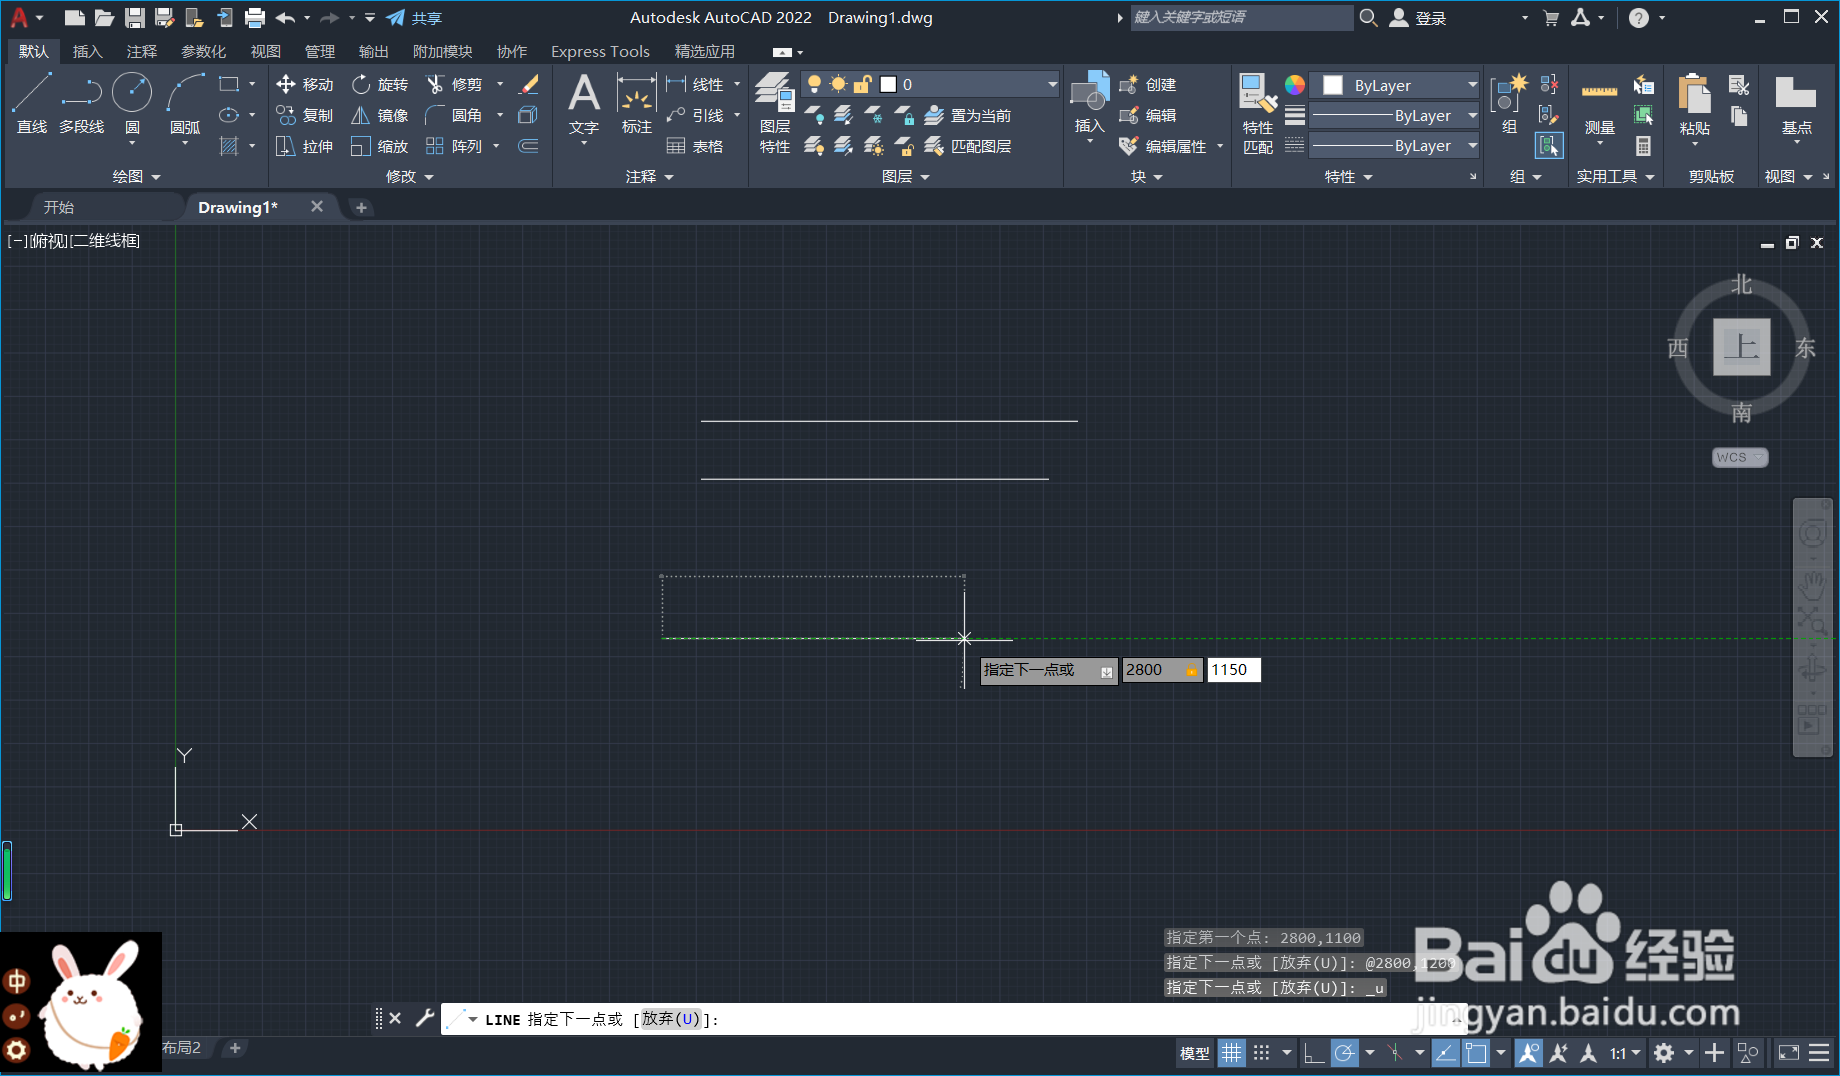Toggle object snap in status bar
The image size is (1840, 1076).
1476,1053
